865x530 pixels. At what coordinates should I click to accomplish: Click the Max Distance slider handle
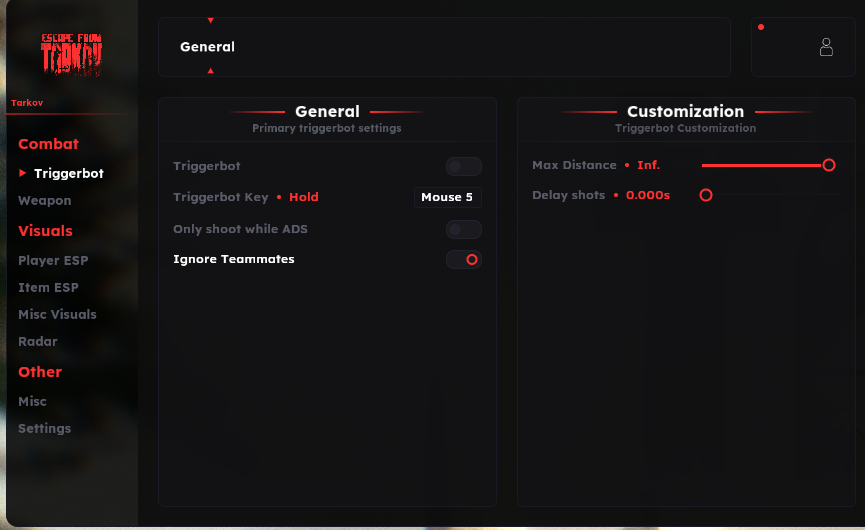tap(828, 165)
